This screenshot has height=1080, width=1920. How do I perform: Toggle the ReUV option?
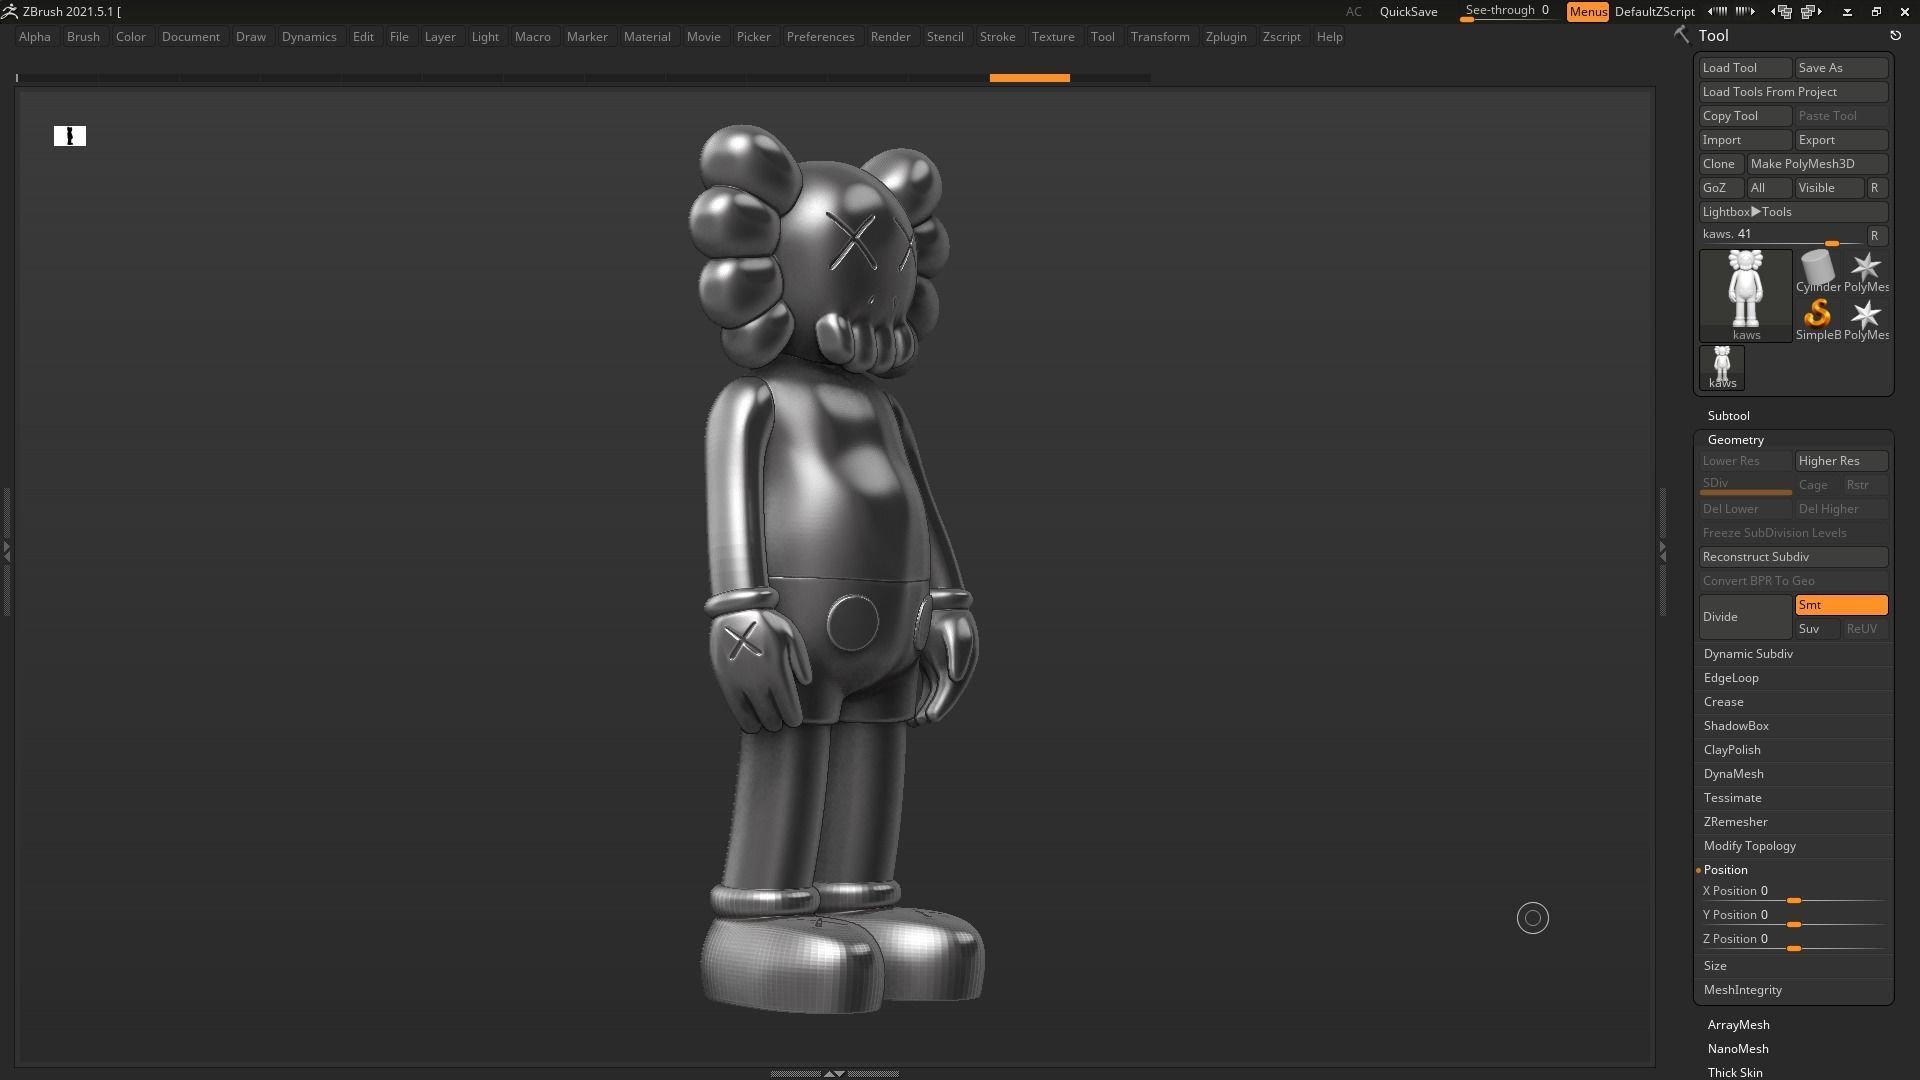coord(1865,629)
